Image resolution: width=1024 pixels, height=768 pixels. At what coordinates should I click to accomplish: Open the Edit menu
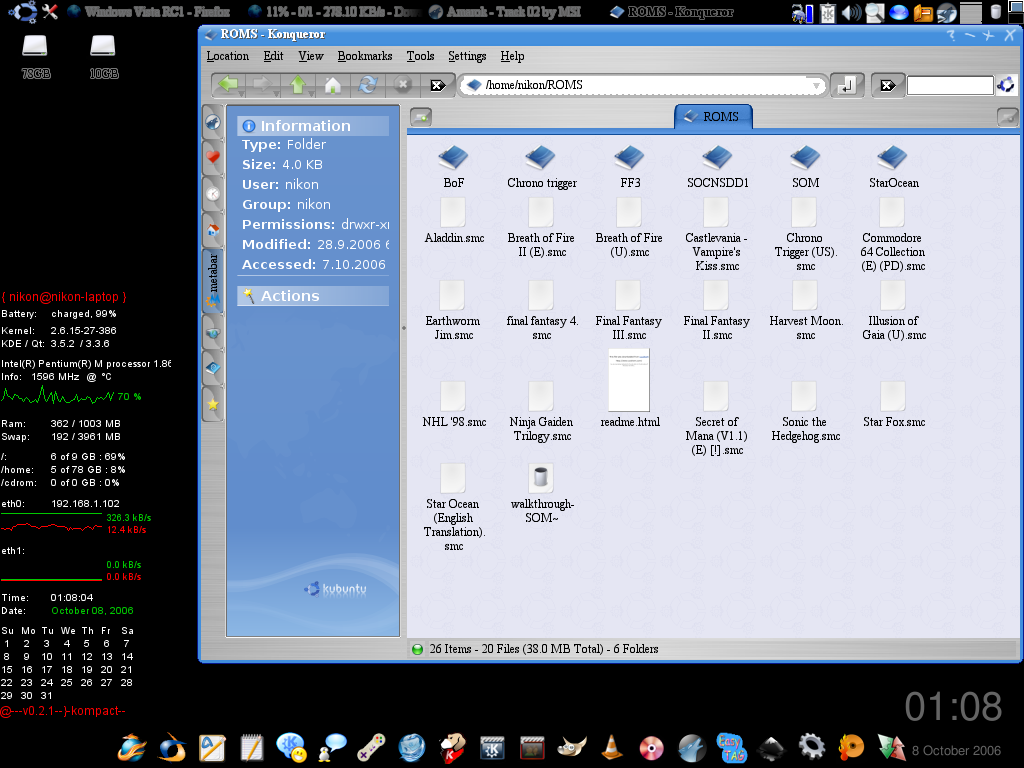click(273, 56)
